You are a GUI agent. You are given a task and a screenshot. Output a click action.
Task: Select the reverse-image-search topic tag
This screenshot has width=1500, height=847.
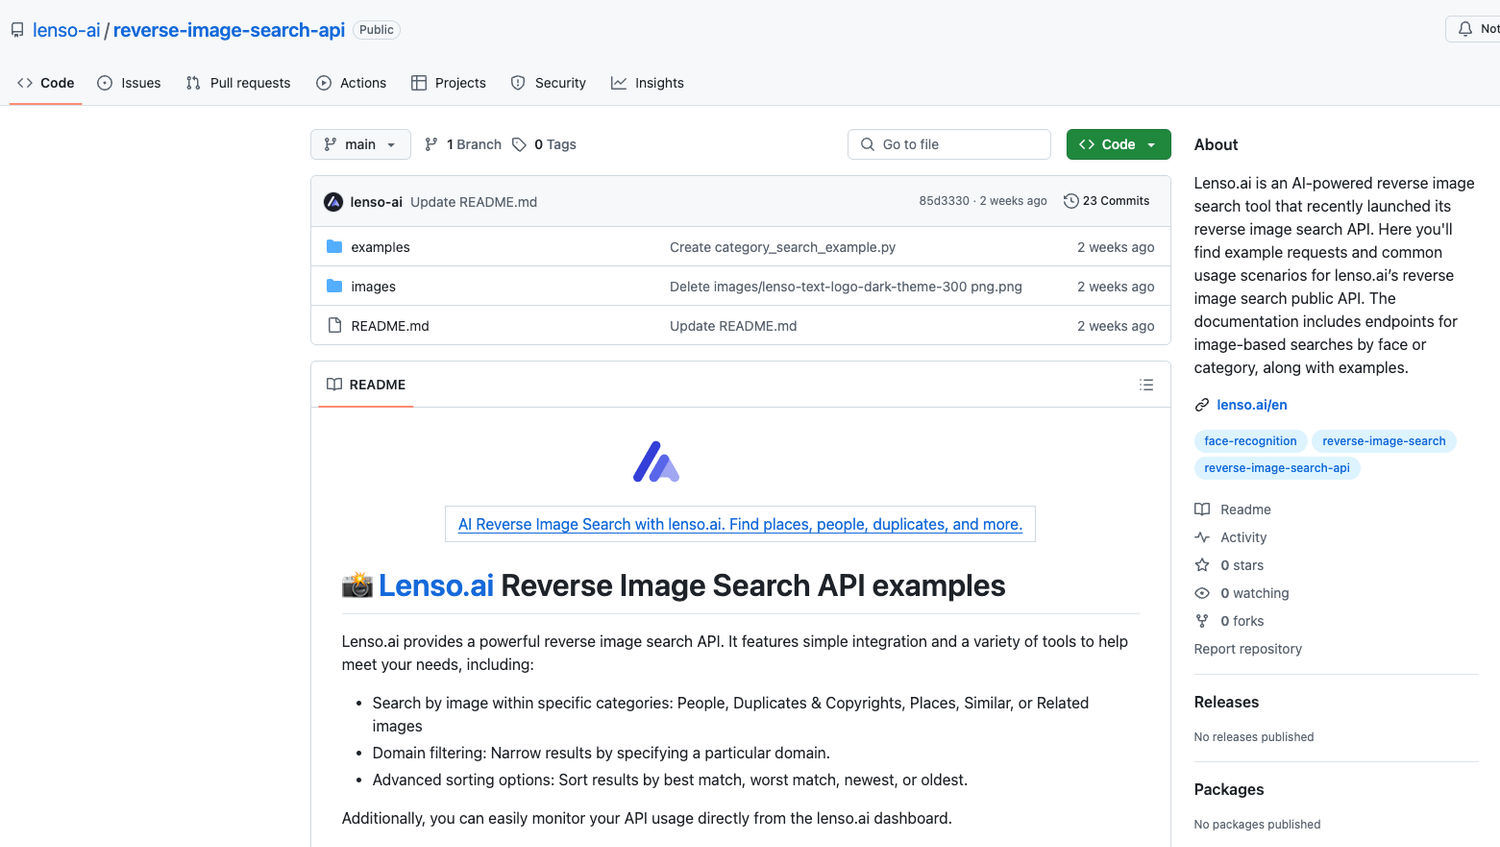[1384, 441]
